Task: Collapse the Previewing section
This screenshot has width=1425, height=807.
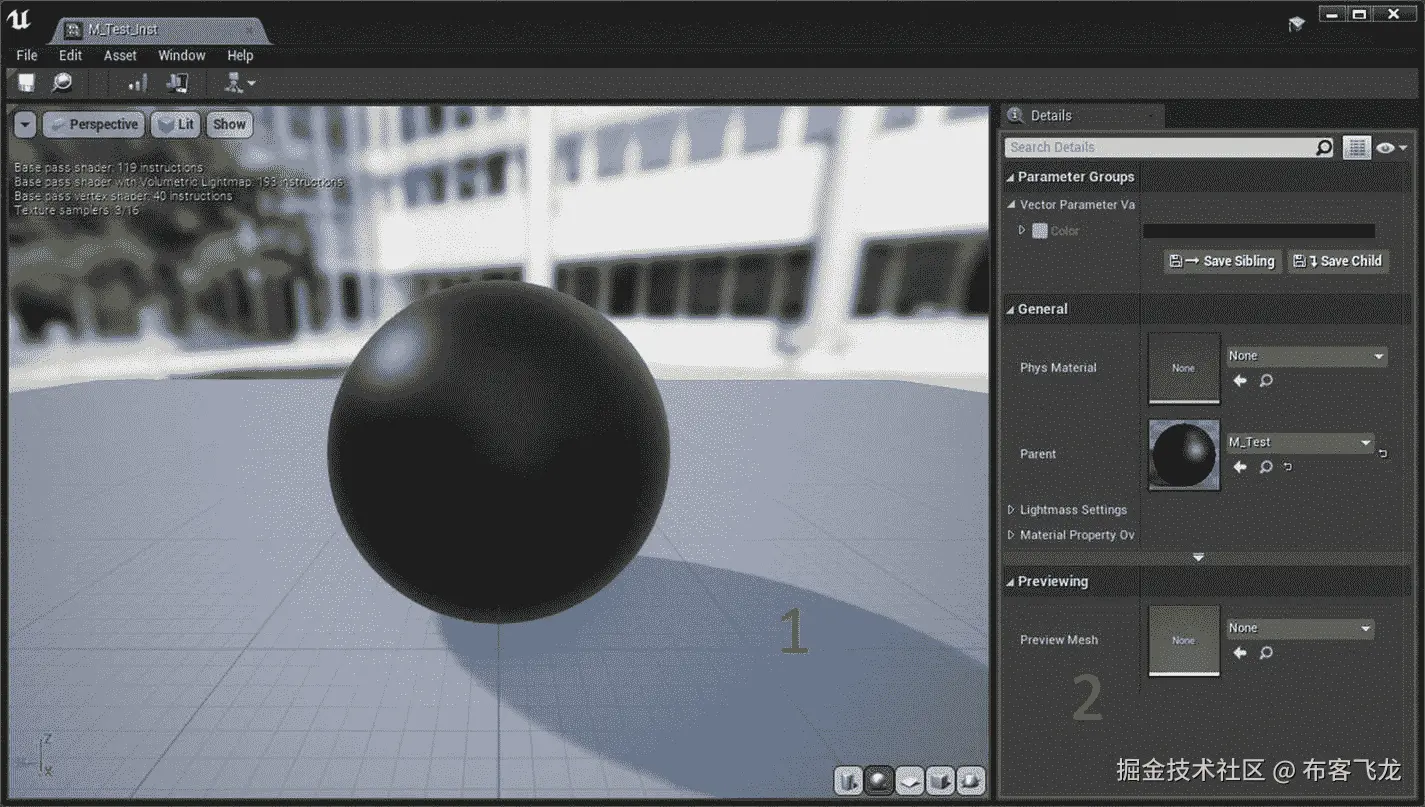Action: coord(1010,582)
